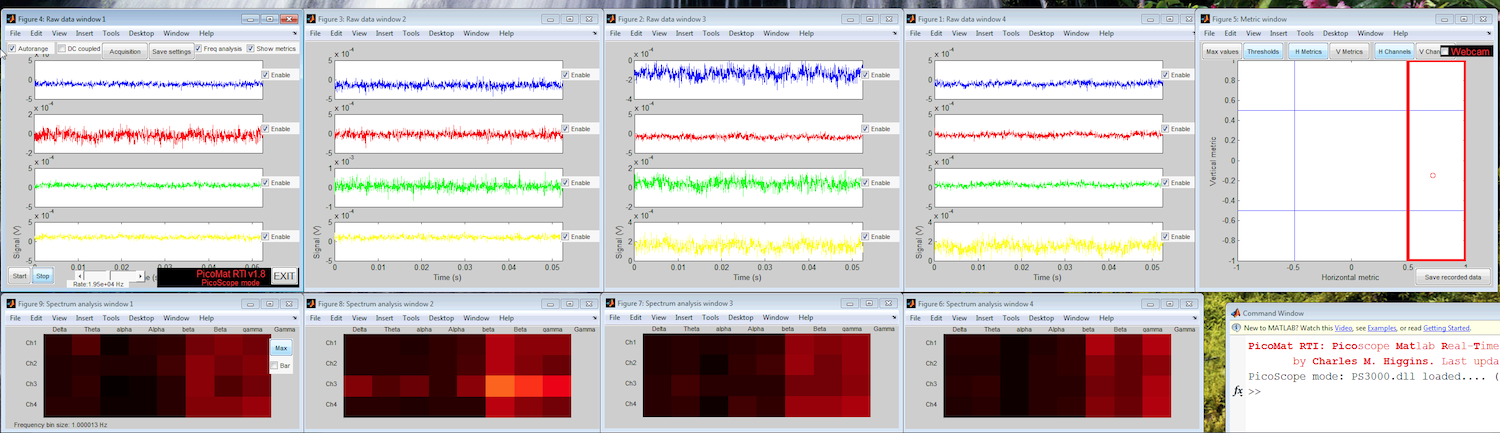
Task: Check the Bar option in Spectrum window 1
Action: coord(276,367)
